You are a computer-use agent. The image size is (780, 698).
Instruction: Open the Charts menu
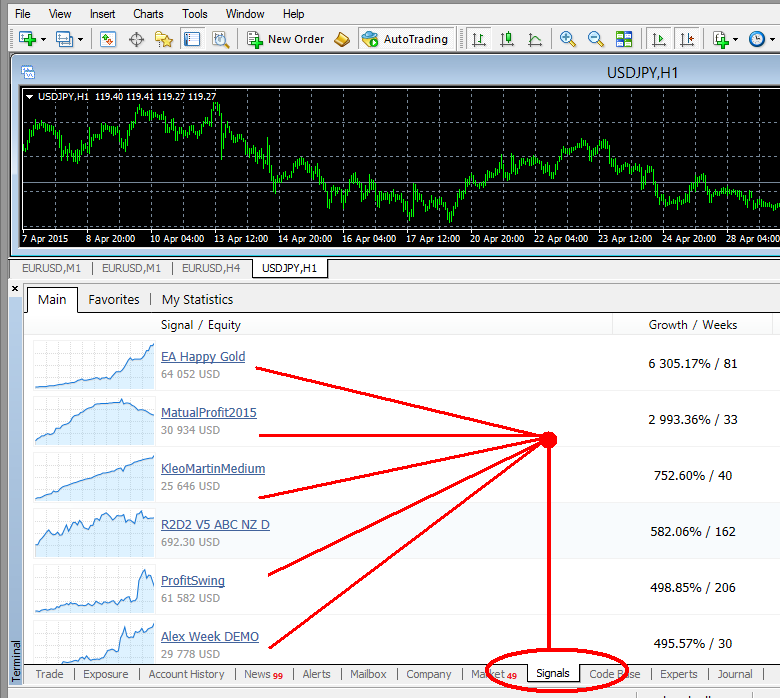point(148,14)
